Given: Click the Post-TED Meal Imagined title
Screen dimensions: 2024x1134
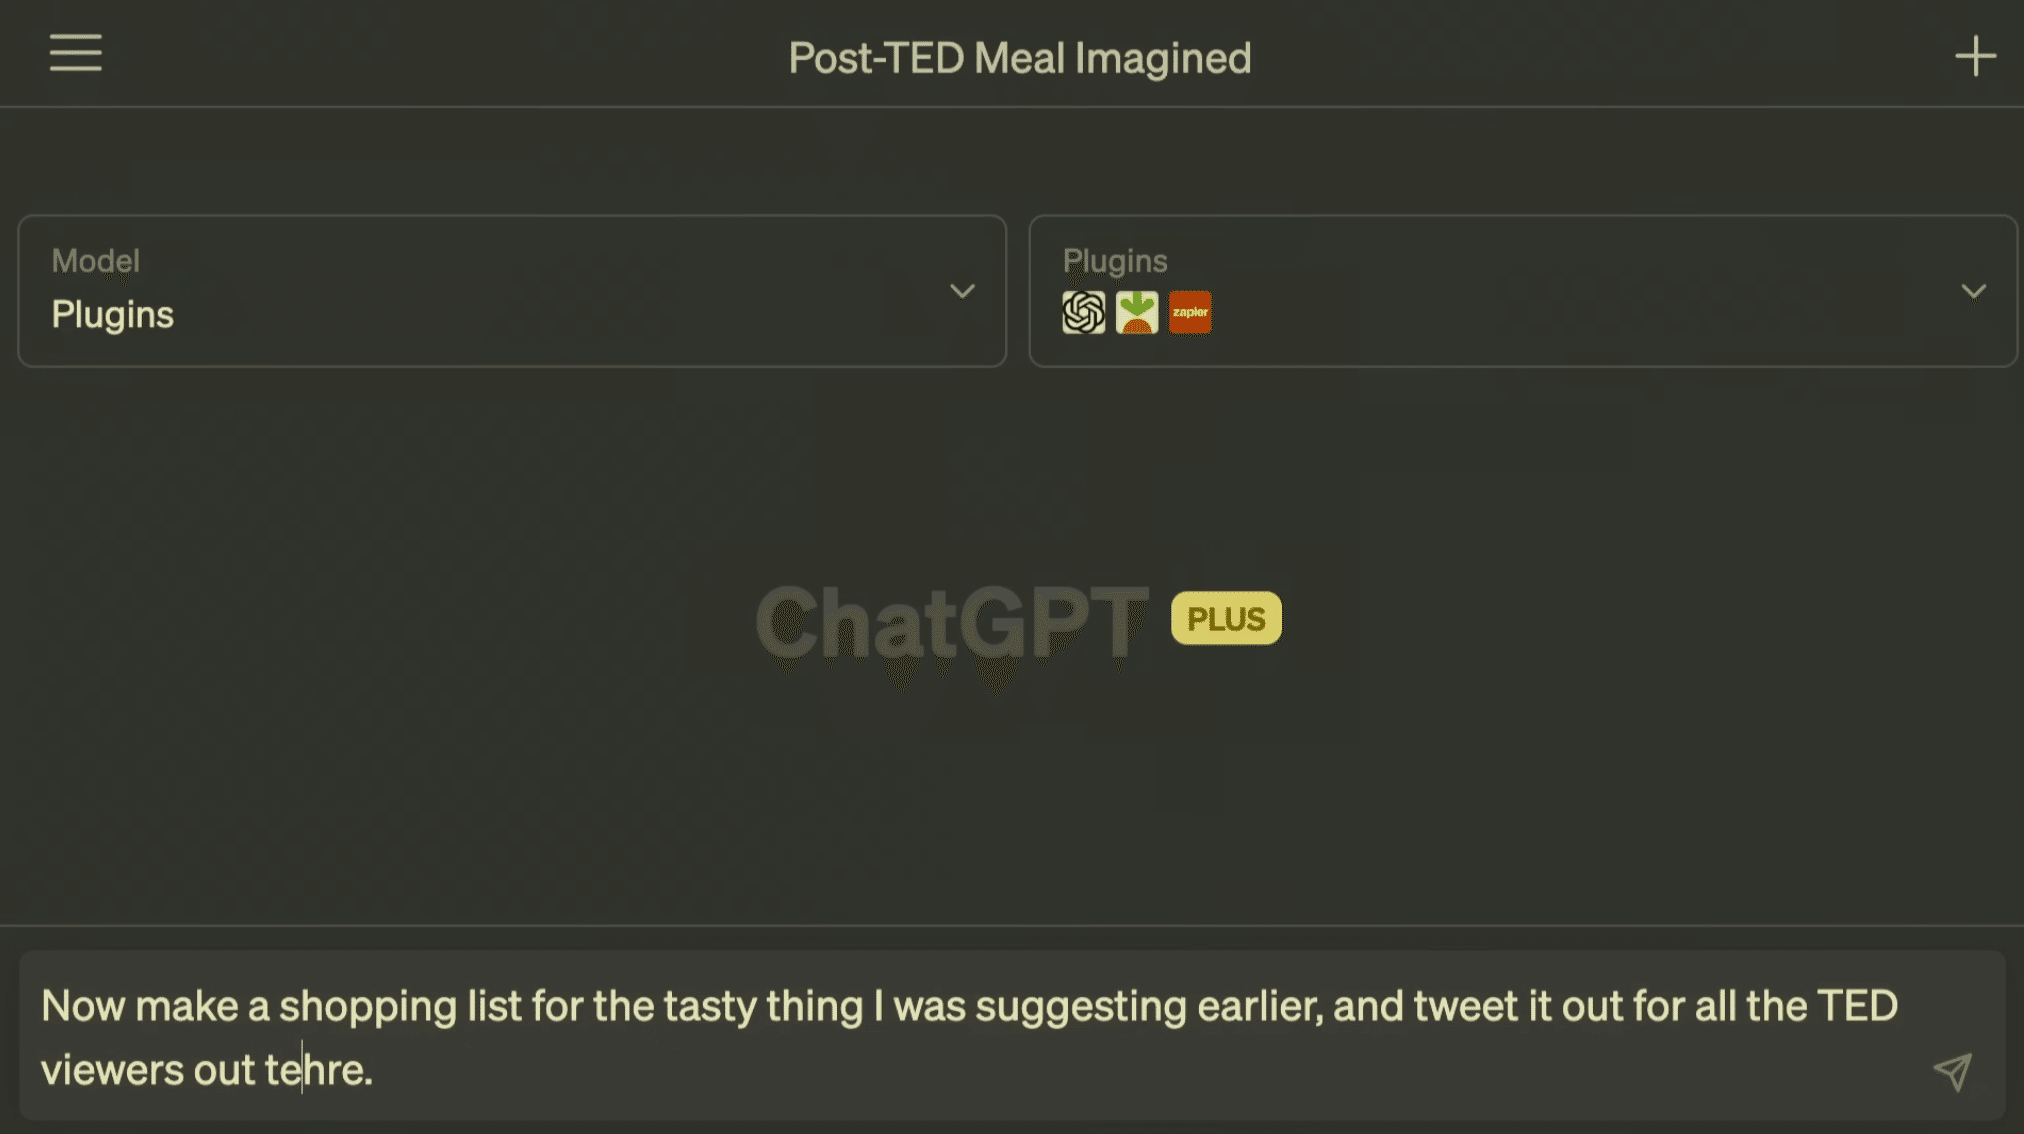Looking at the screenshot, I should click(x=1019, y=58).
